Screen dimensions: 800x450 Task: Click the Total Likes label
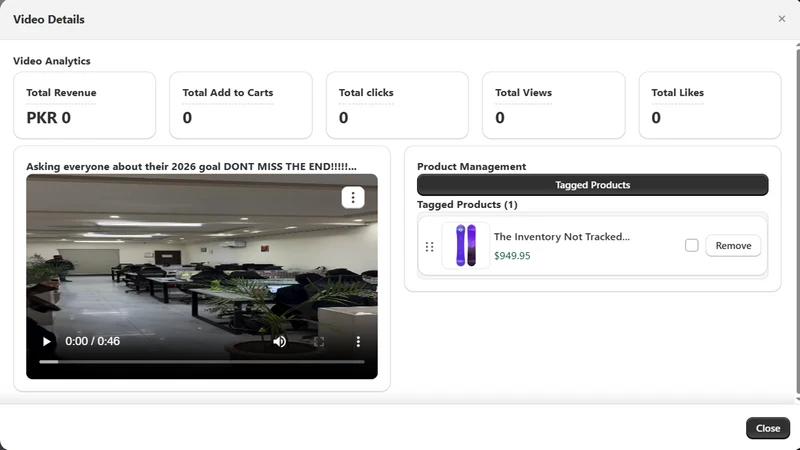pos(678,93)
